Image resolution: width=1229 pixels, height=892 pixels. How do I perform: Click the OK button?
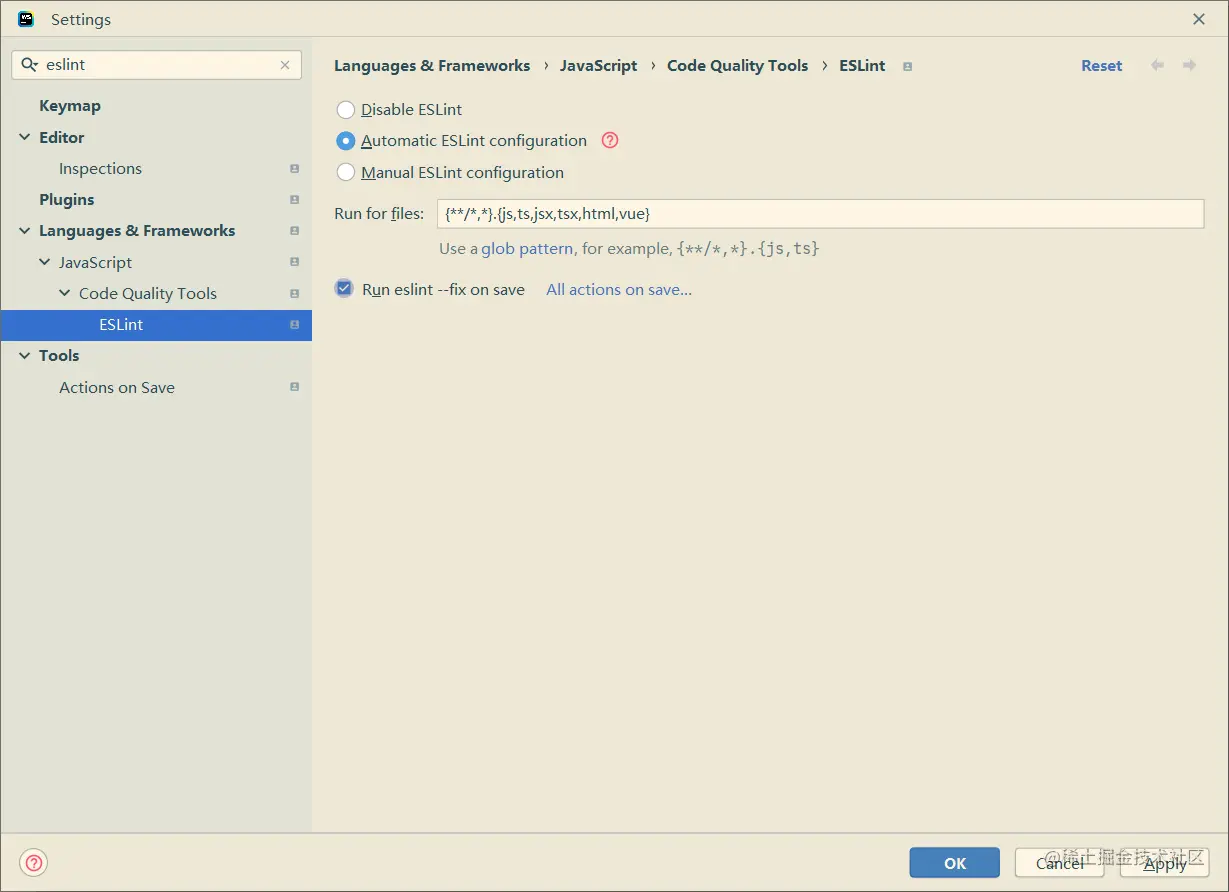point(955,863)
